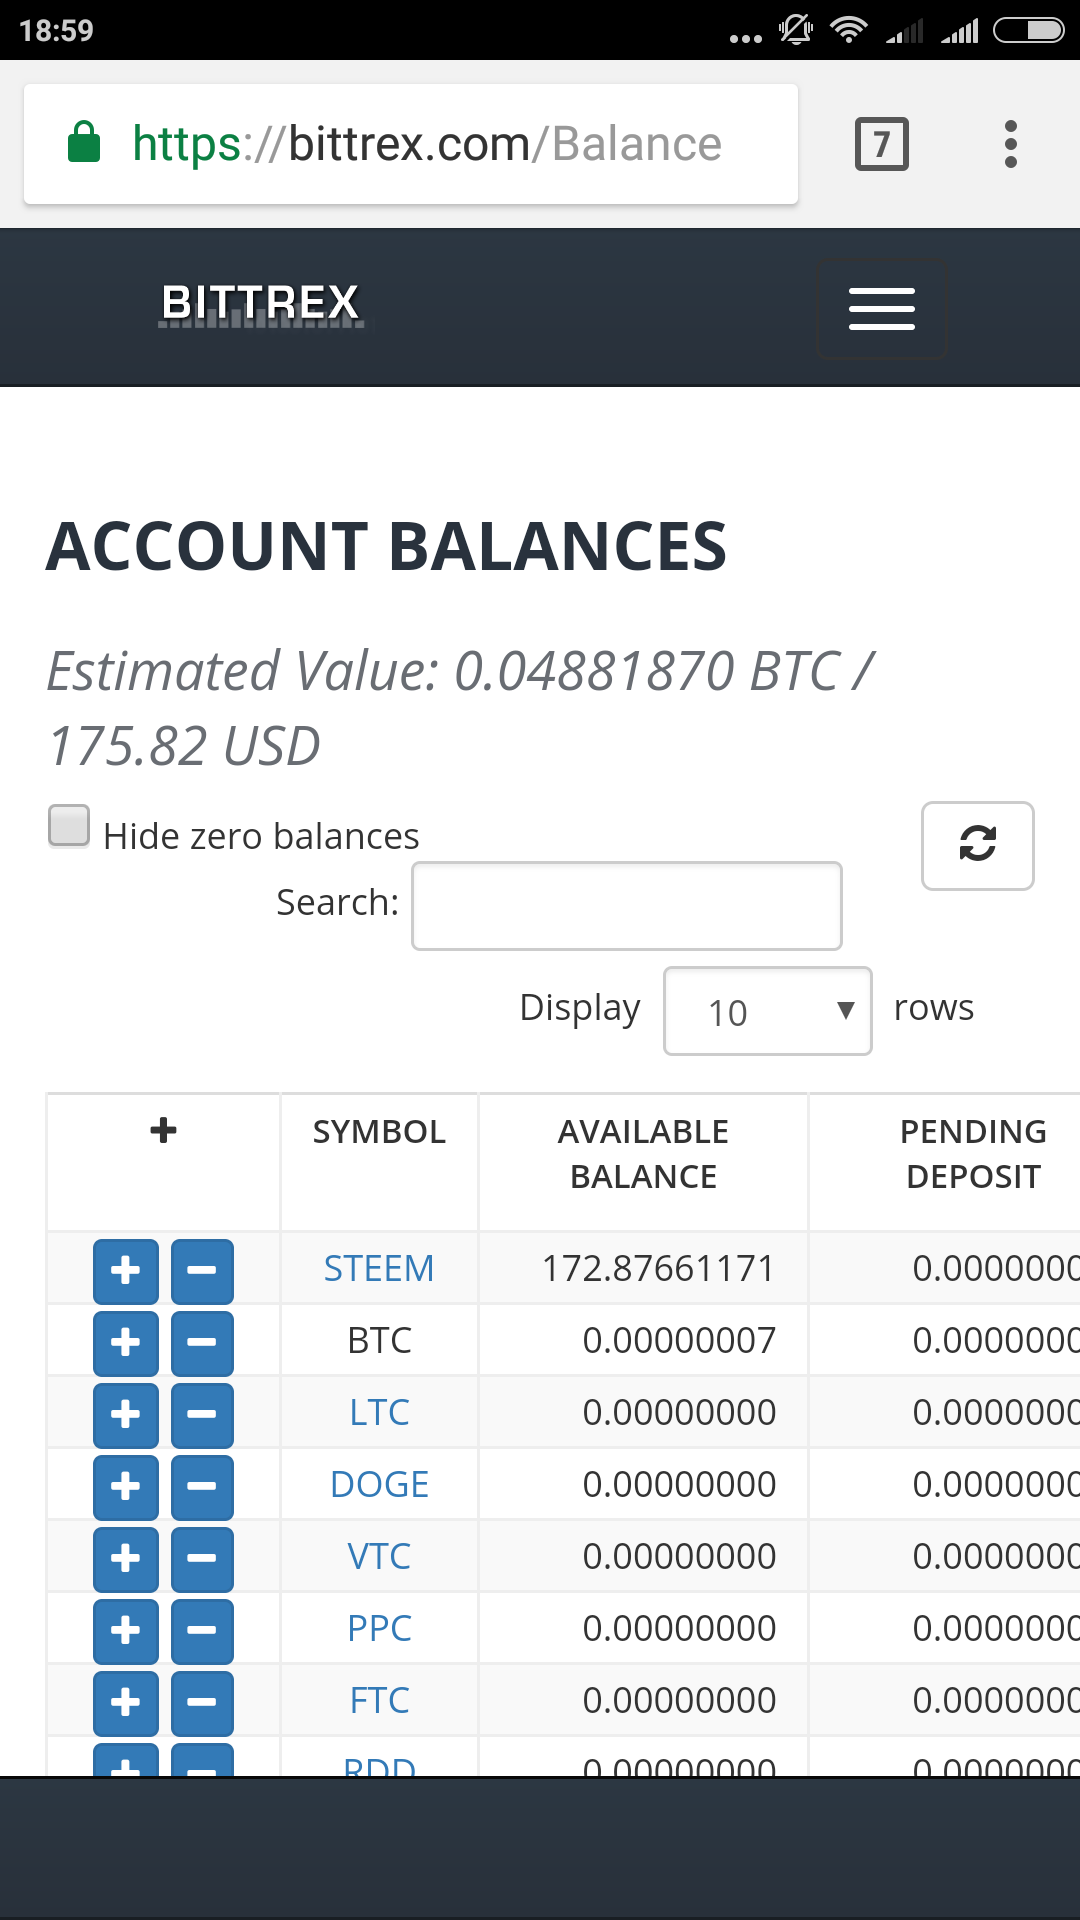Tap the 18:59 clock in status bar

click(x=56, y=30)
